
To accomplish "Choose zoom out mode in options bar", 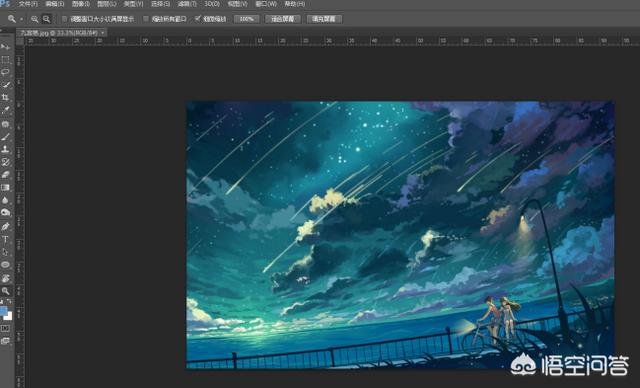I will coord(47,19).
